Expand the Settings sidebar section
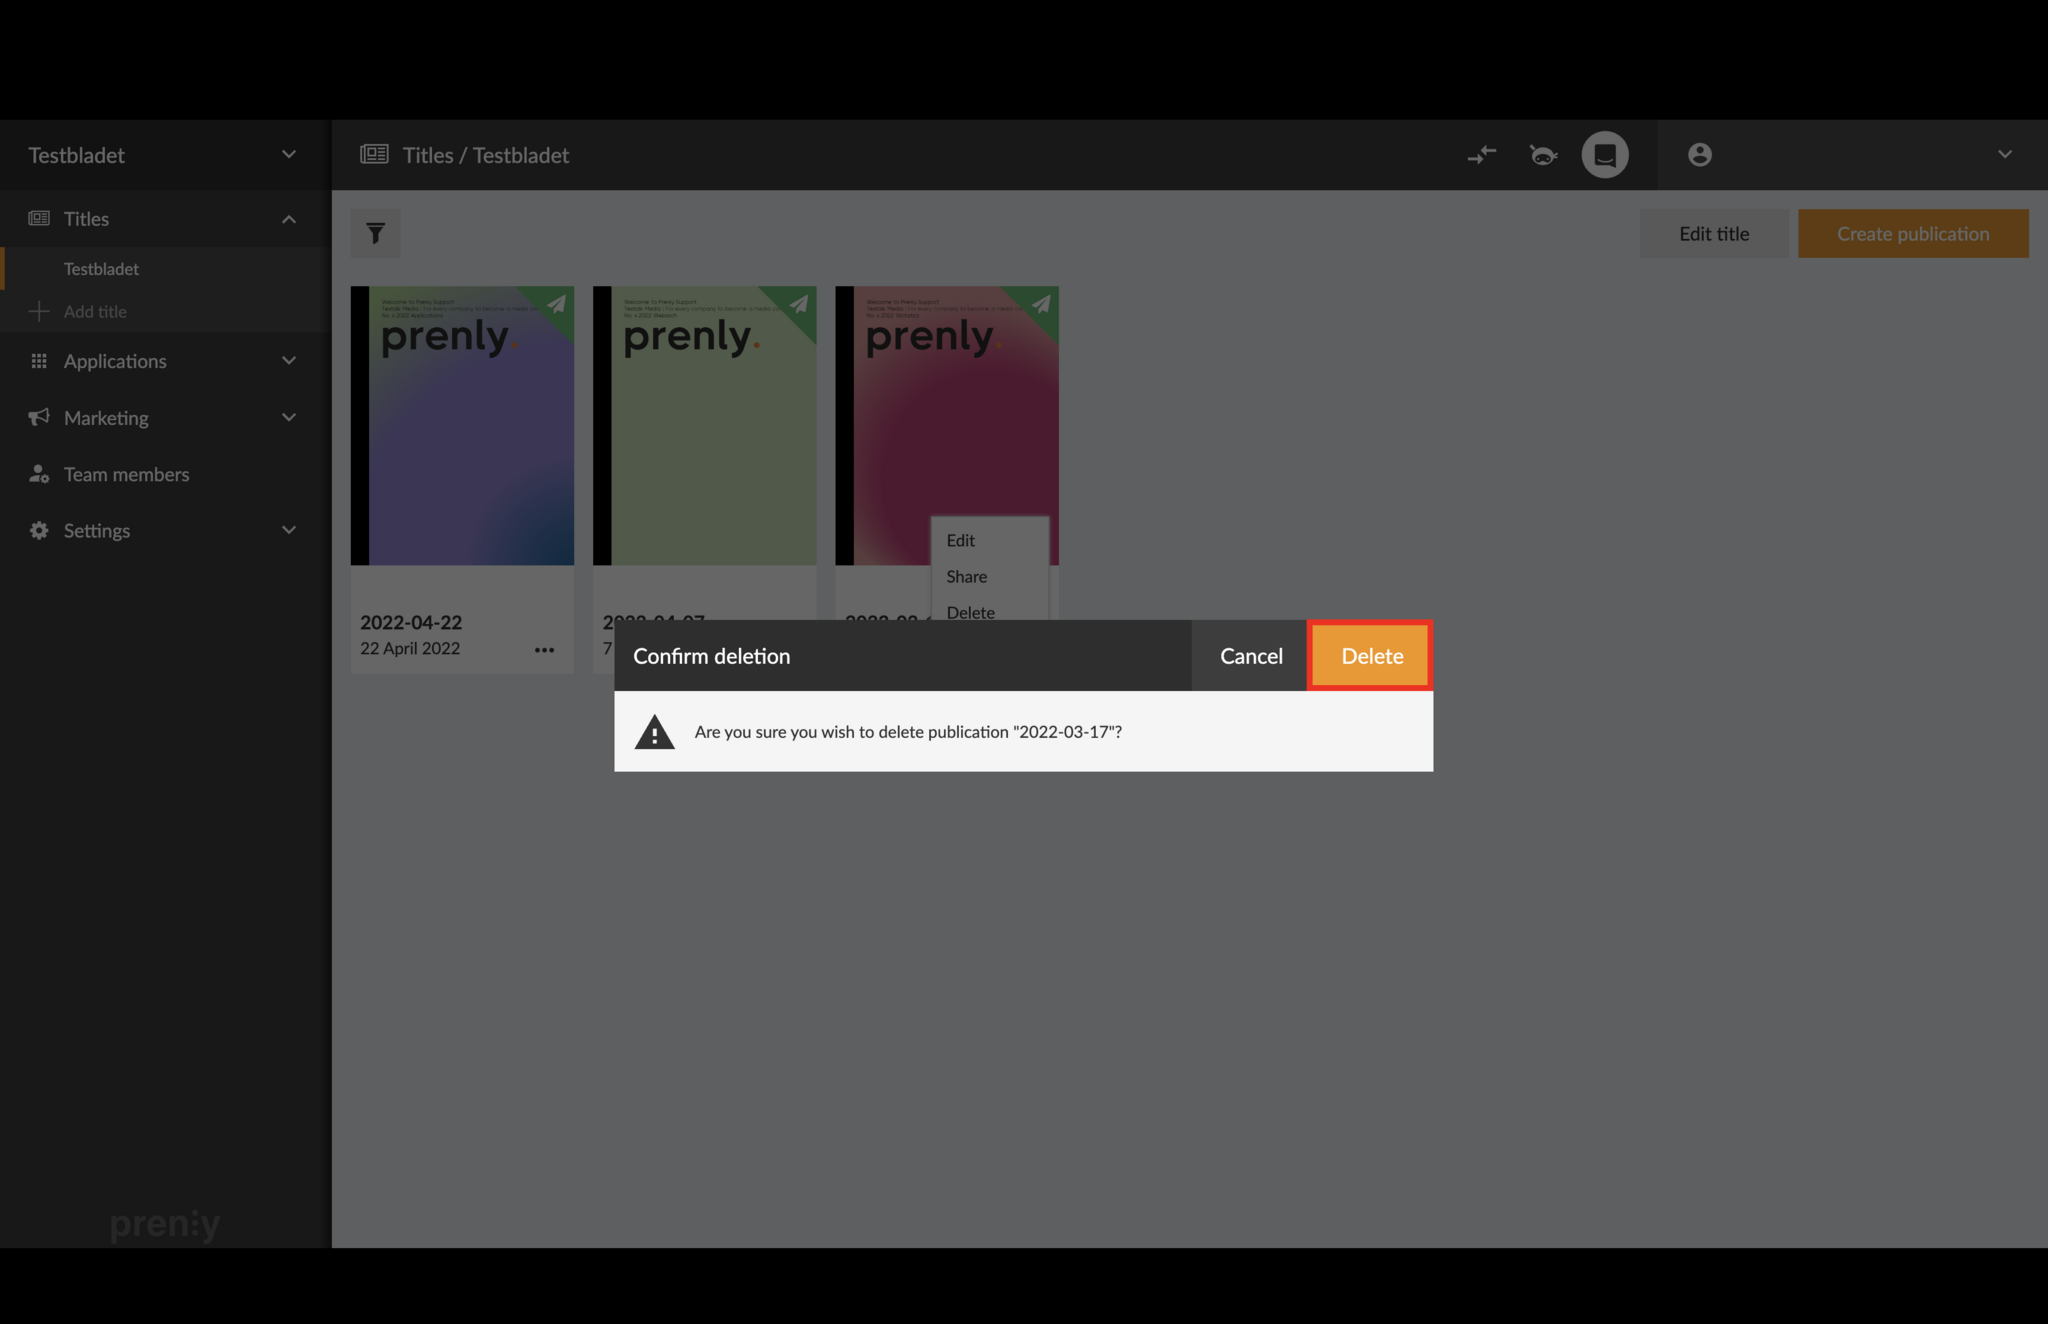Viewport: 2048px width, 1324px height. click(x=288, y=530)
